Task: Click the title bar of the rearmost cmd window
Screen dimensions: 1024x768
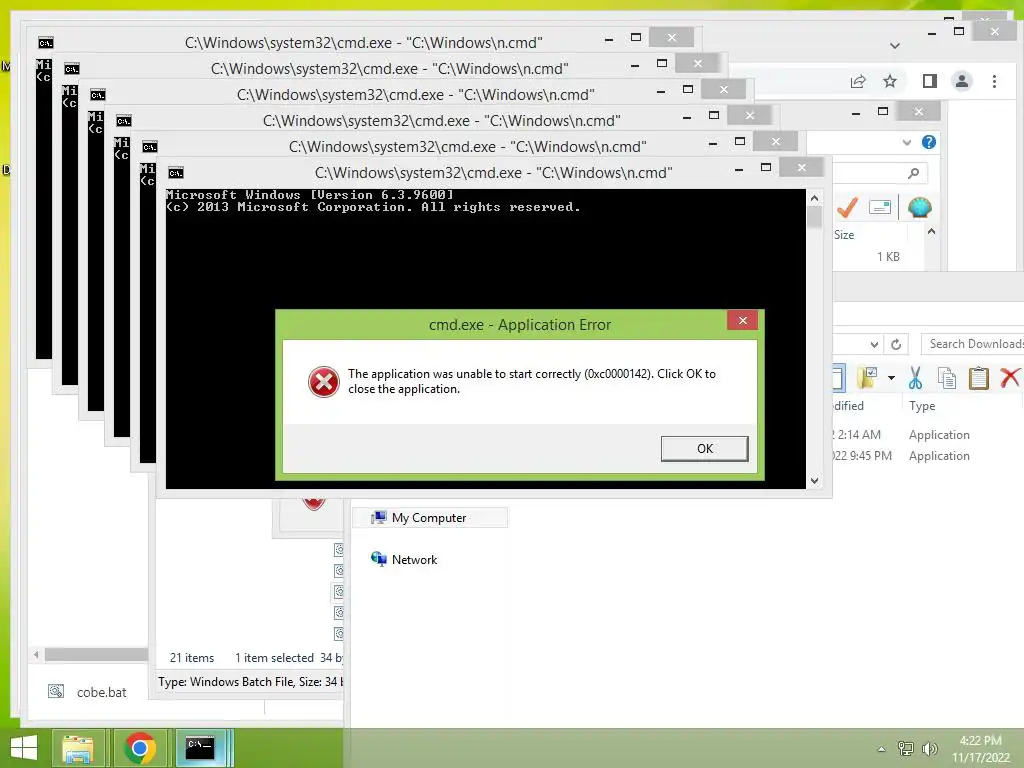Action: coord(363,42)
